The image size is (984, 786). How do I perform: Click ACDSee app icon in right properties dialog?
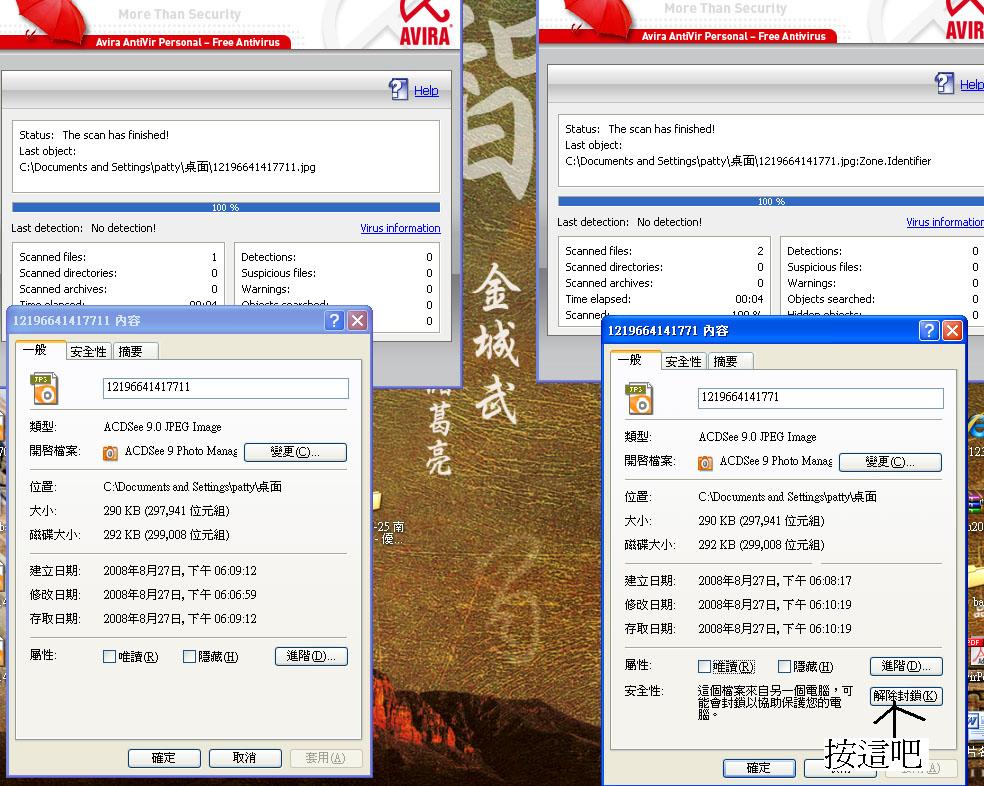[705, 463]
